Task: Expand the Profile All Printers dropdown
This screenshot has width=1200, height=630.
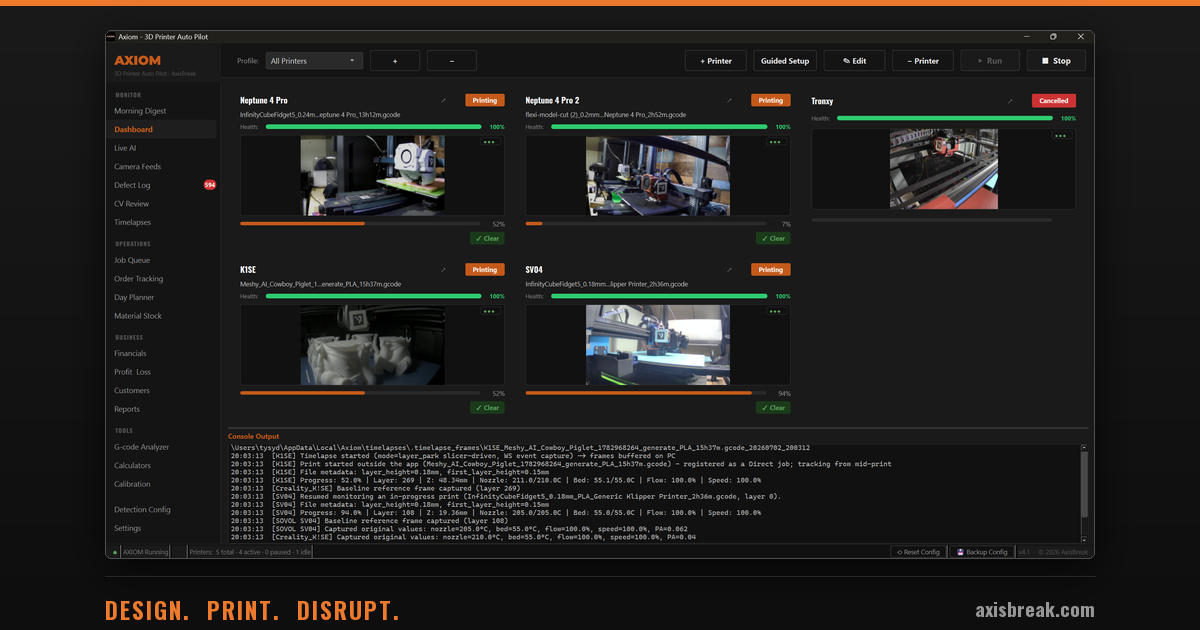Action: tap(313, 61)
